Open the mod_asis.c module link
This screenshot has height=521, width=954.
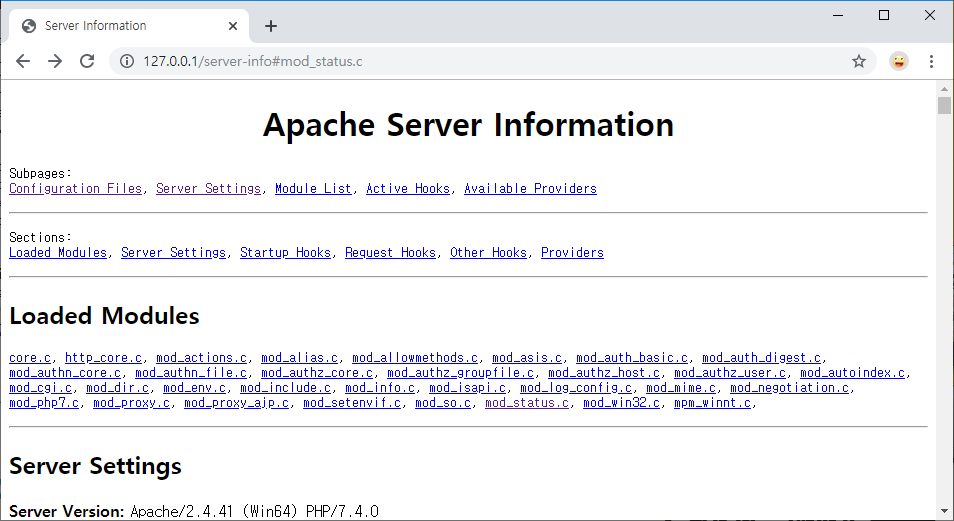point(527,358)
